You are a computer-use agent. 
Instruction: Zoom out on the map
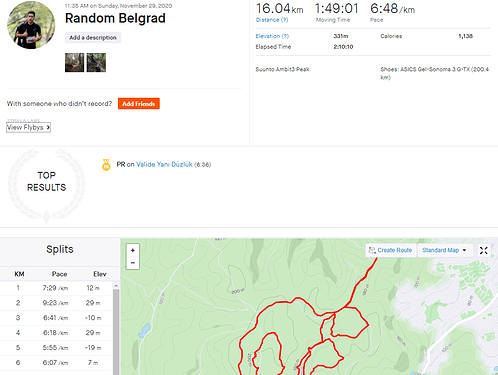(x=133, y=263)
